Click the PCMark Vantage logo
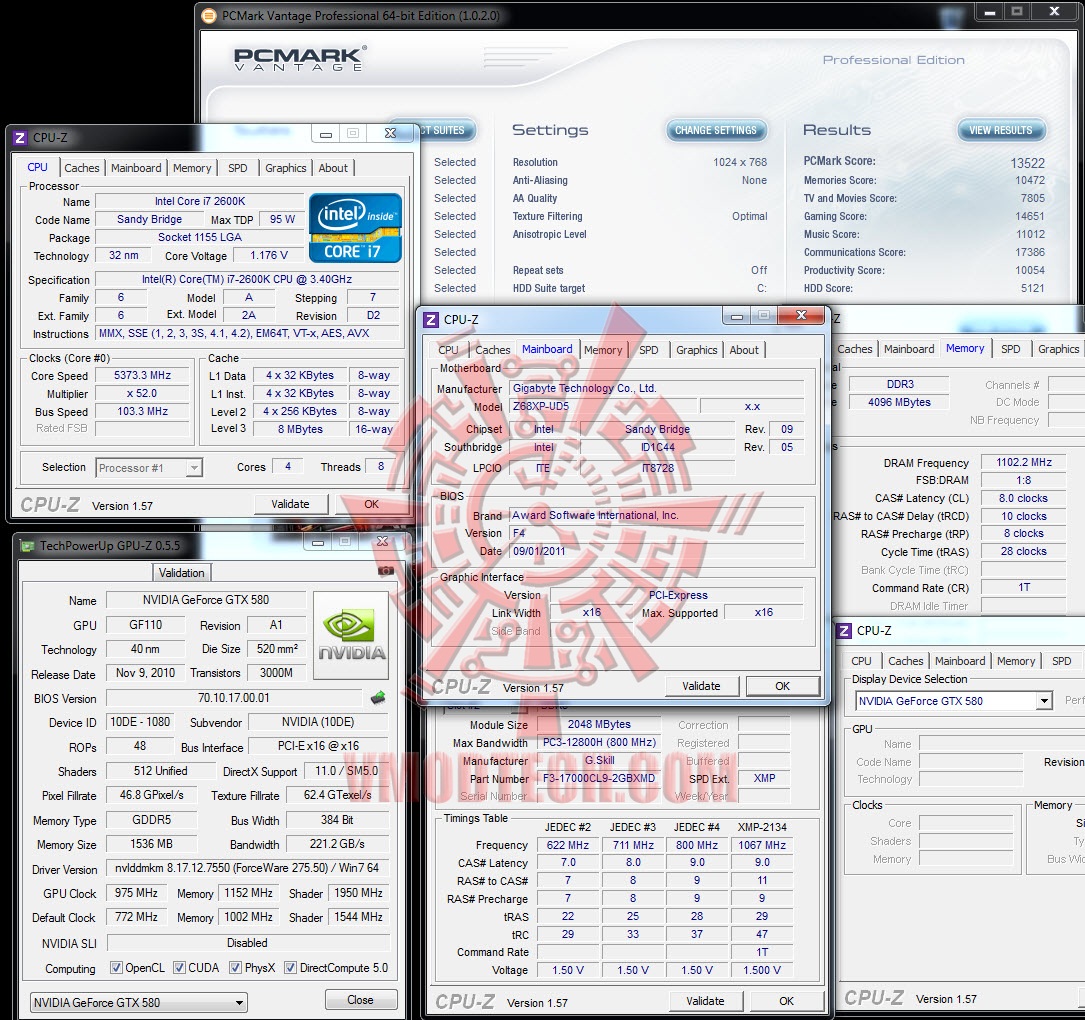The image size is (1085, 1020). click(300, 58)
